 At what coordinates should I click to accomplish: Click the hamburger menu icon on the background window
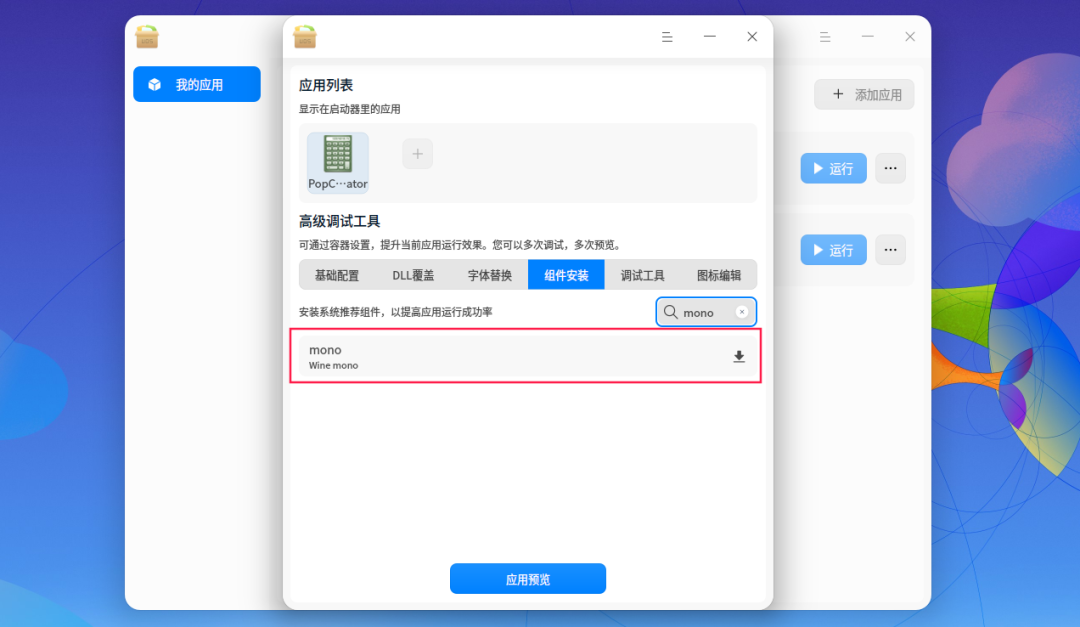(x=825, y=36)
